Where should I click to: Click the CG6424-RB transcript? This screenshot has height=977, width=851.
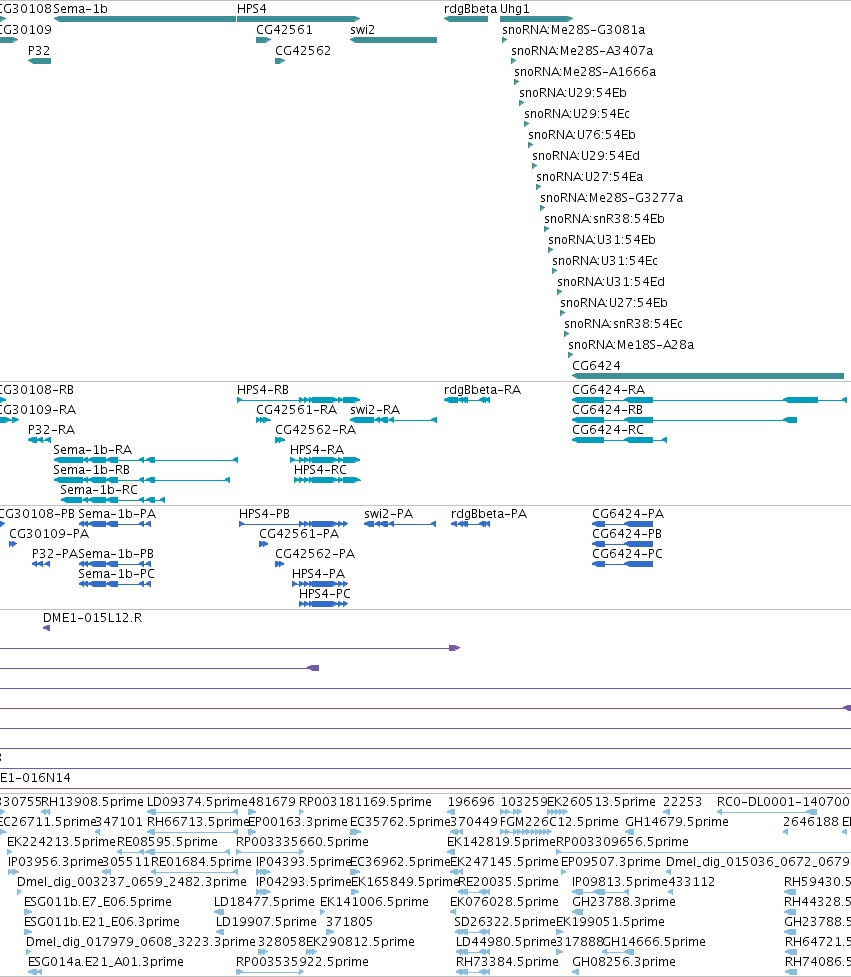[684, 420]
